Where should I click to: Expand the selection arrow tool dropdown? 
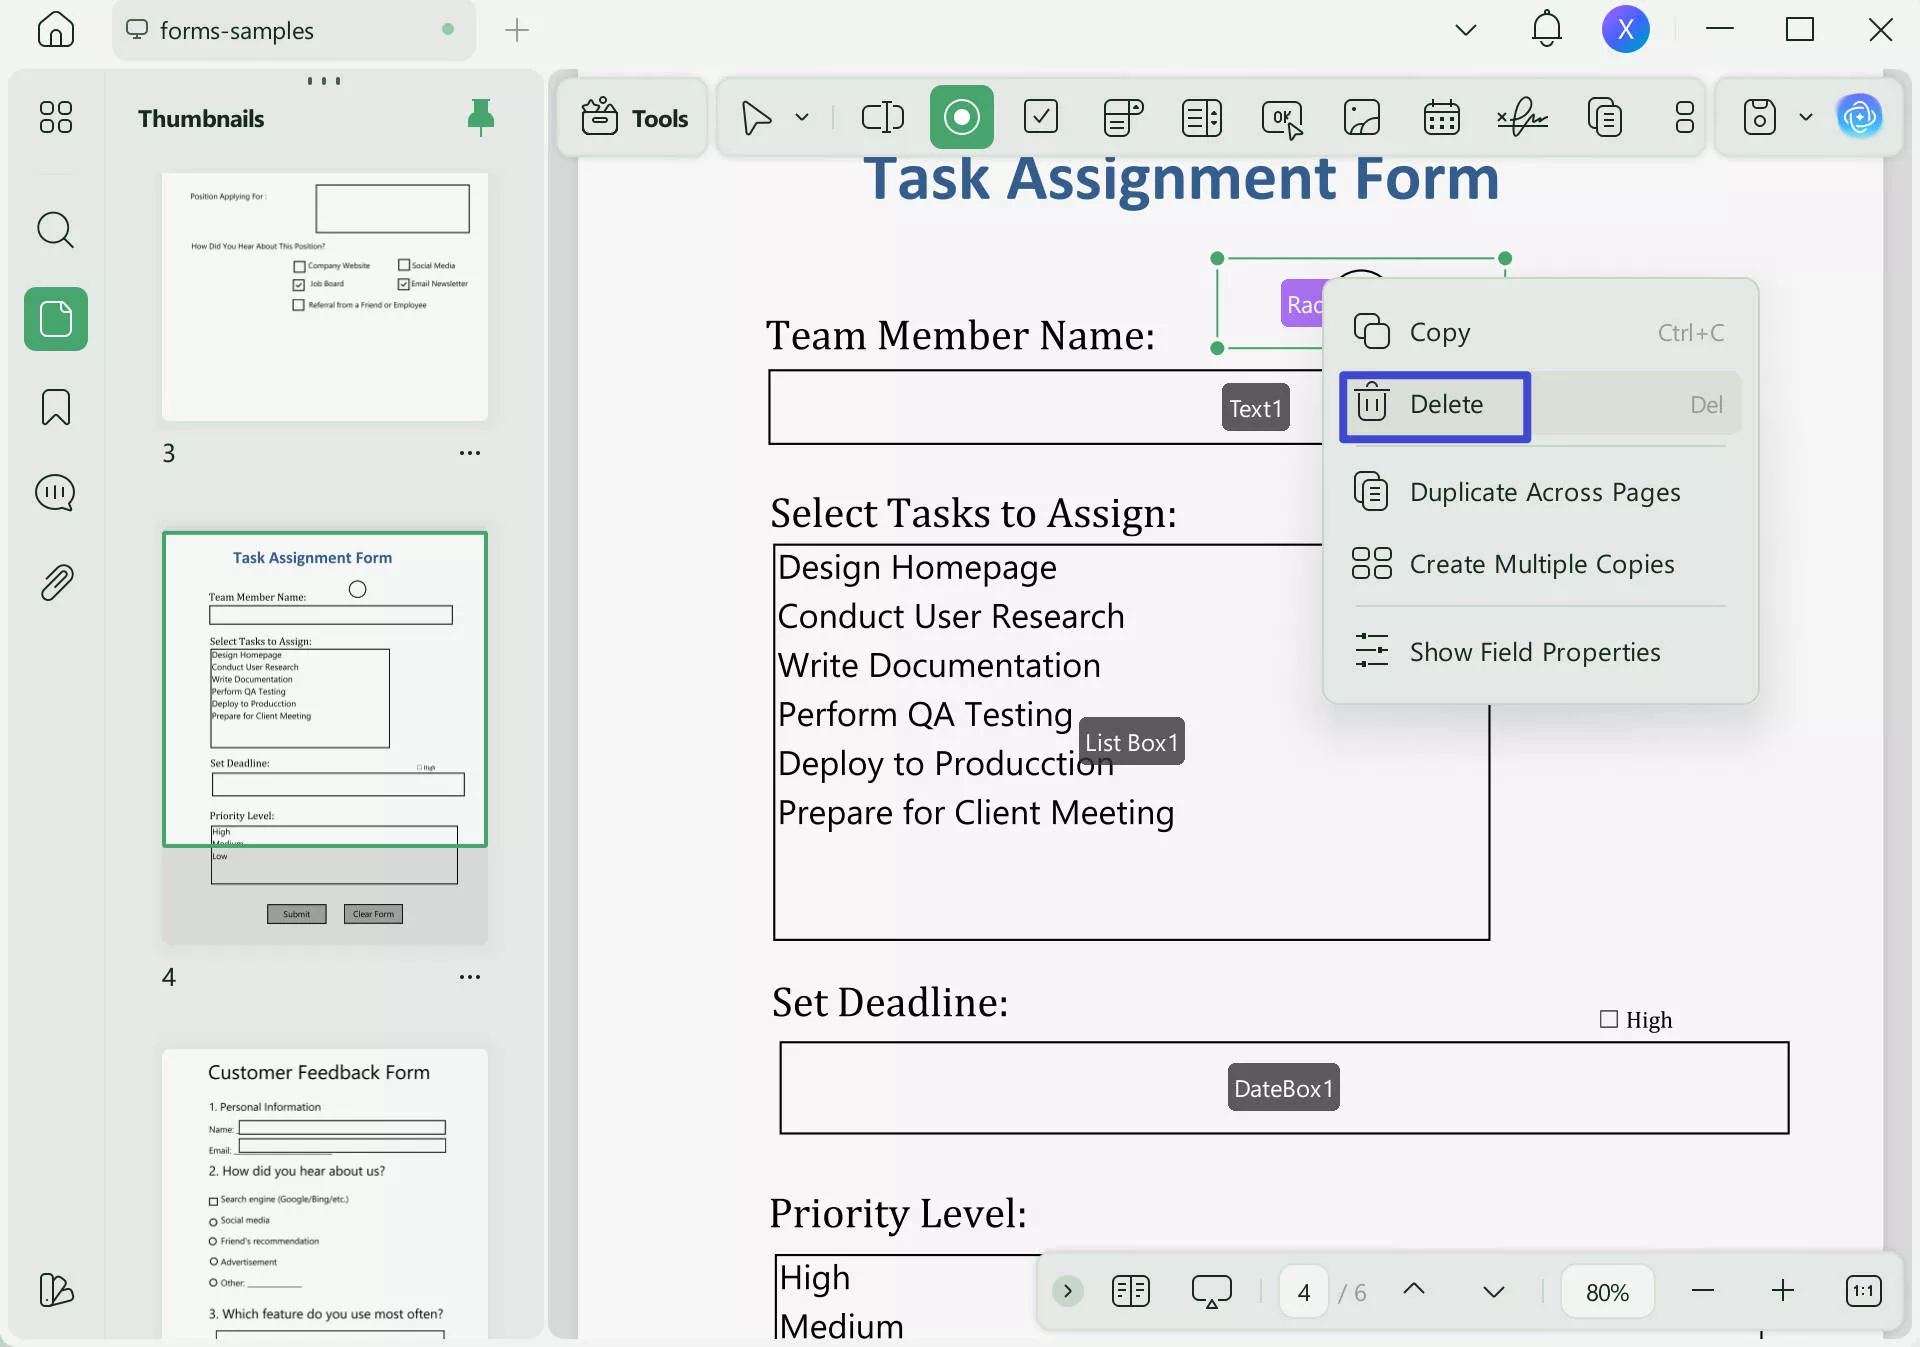coord(802,118)
